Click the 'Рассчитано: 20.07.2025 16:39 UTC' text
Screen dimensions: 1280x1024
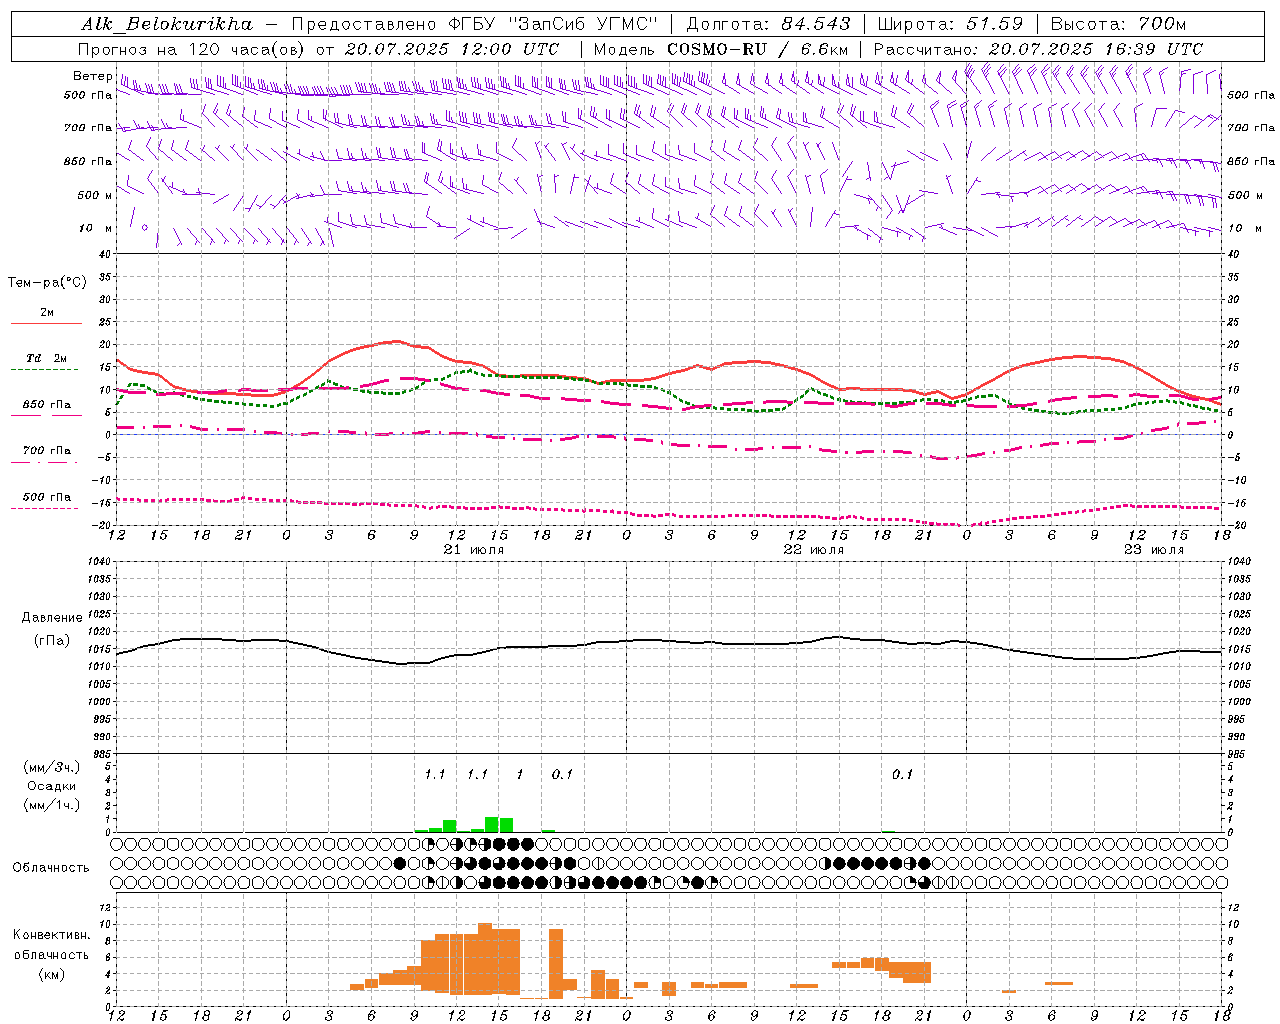(x=1038, y=49)
